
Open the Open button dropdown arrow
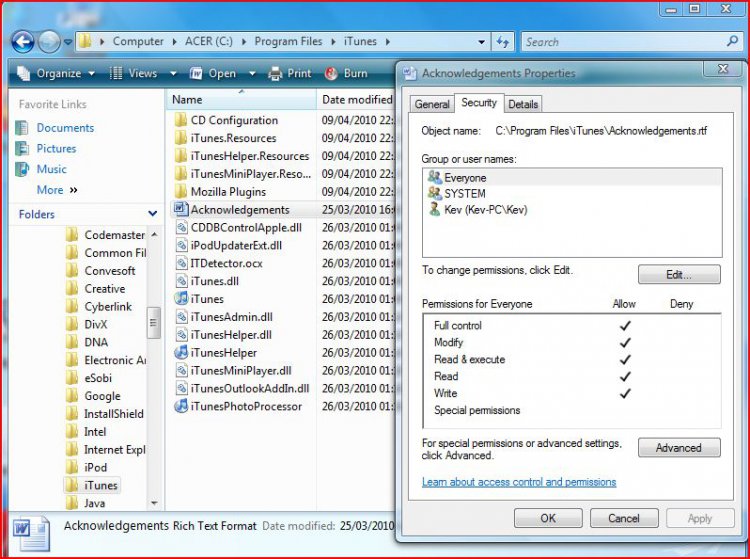252,74
